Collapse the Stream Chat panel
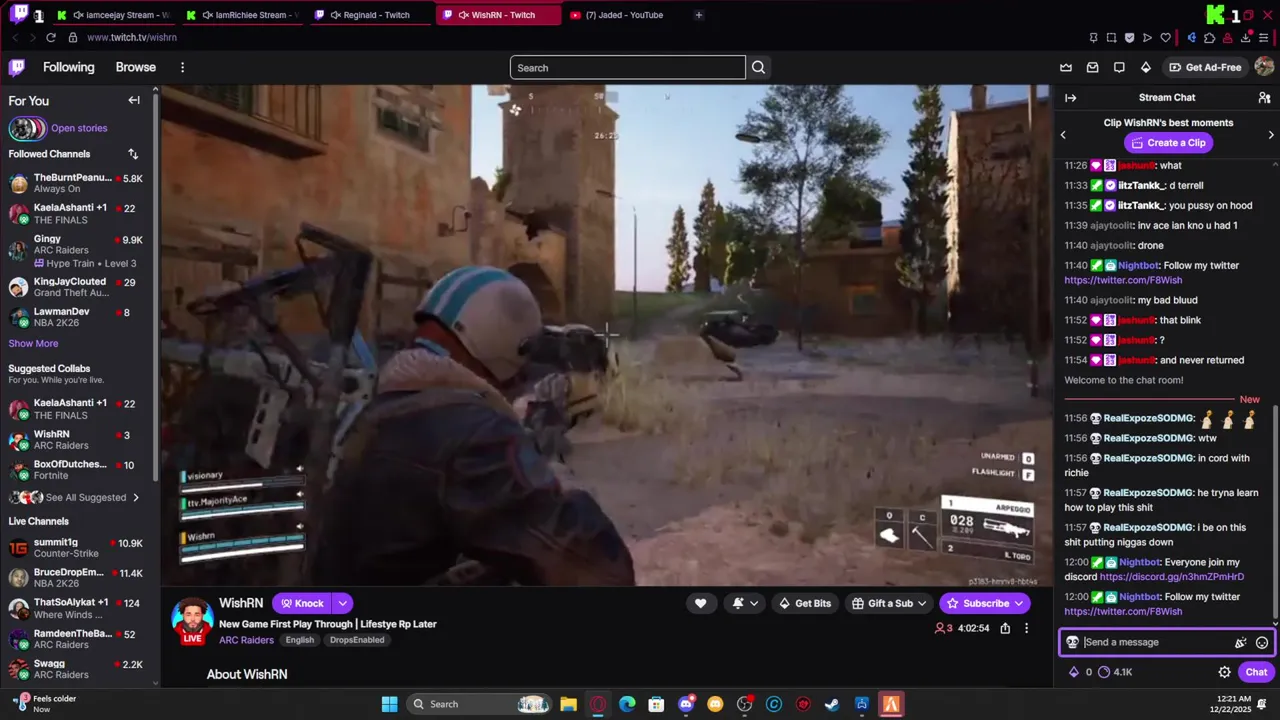 point(1070,97)
